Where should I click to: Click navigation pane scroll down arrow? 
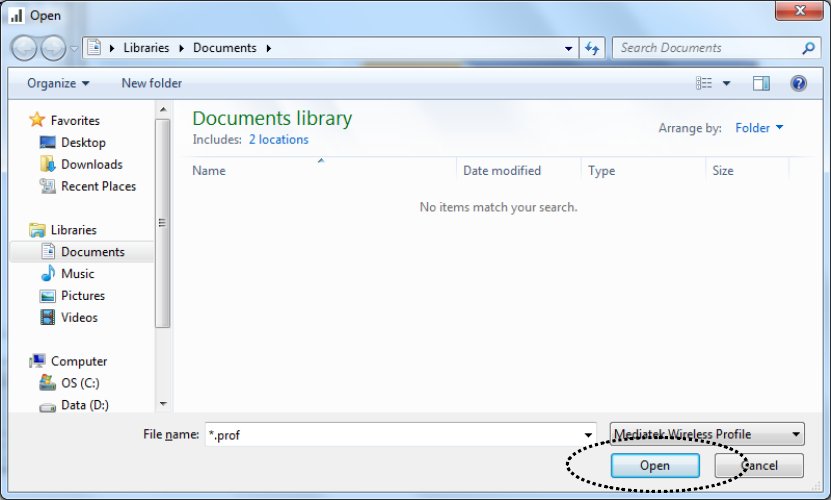[x=163, y=404]
